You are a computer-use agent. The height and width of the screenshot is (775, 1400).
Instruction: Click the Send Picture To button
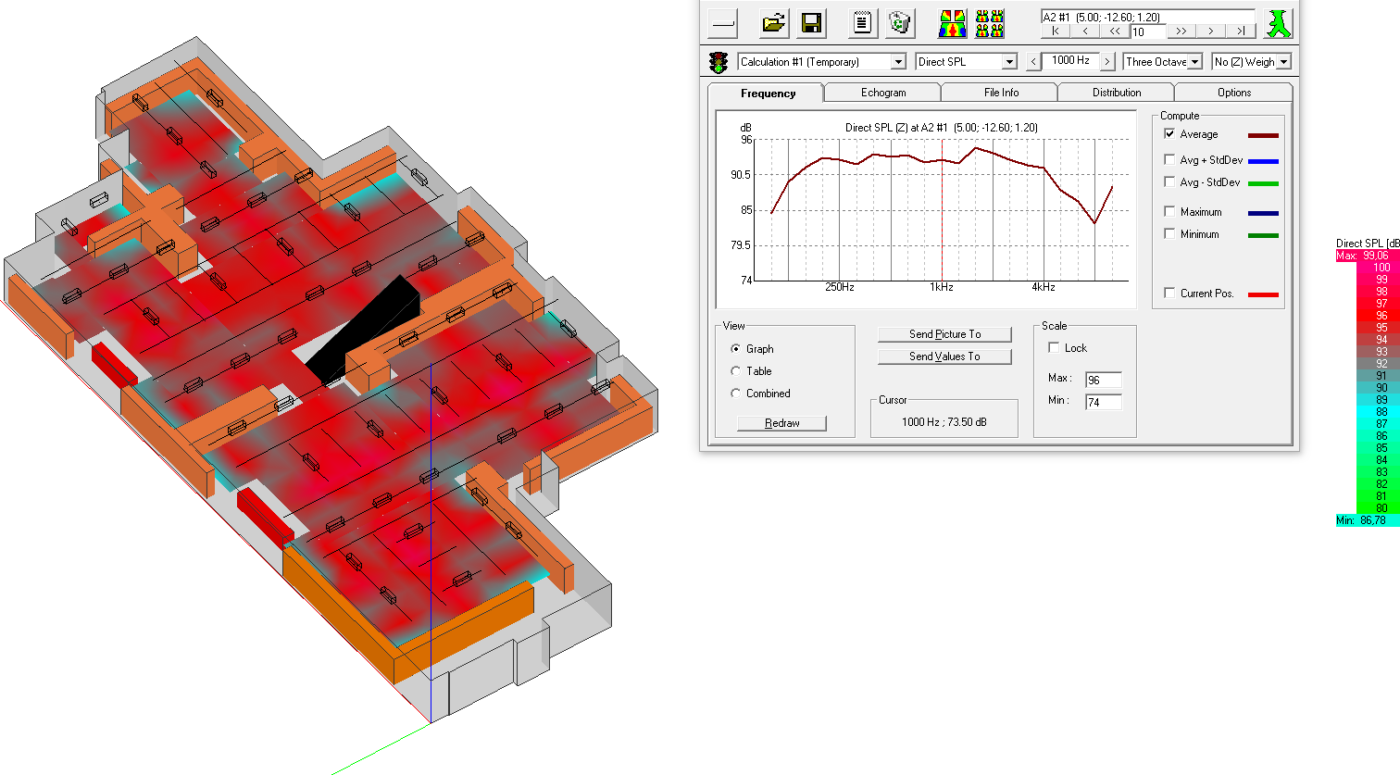(945, 334)
